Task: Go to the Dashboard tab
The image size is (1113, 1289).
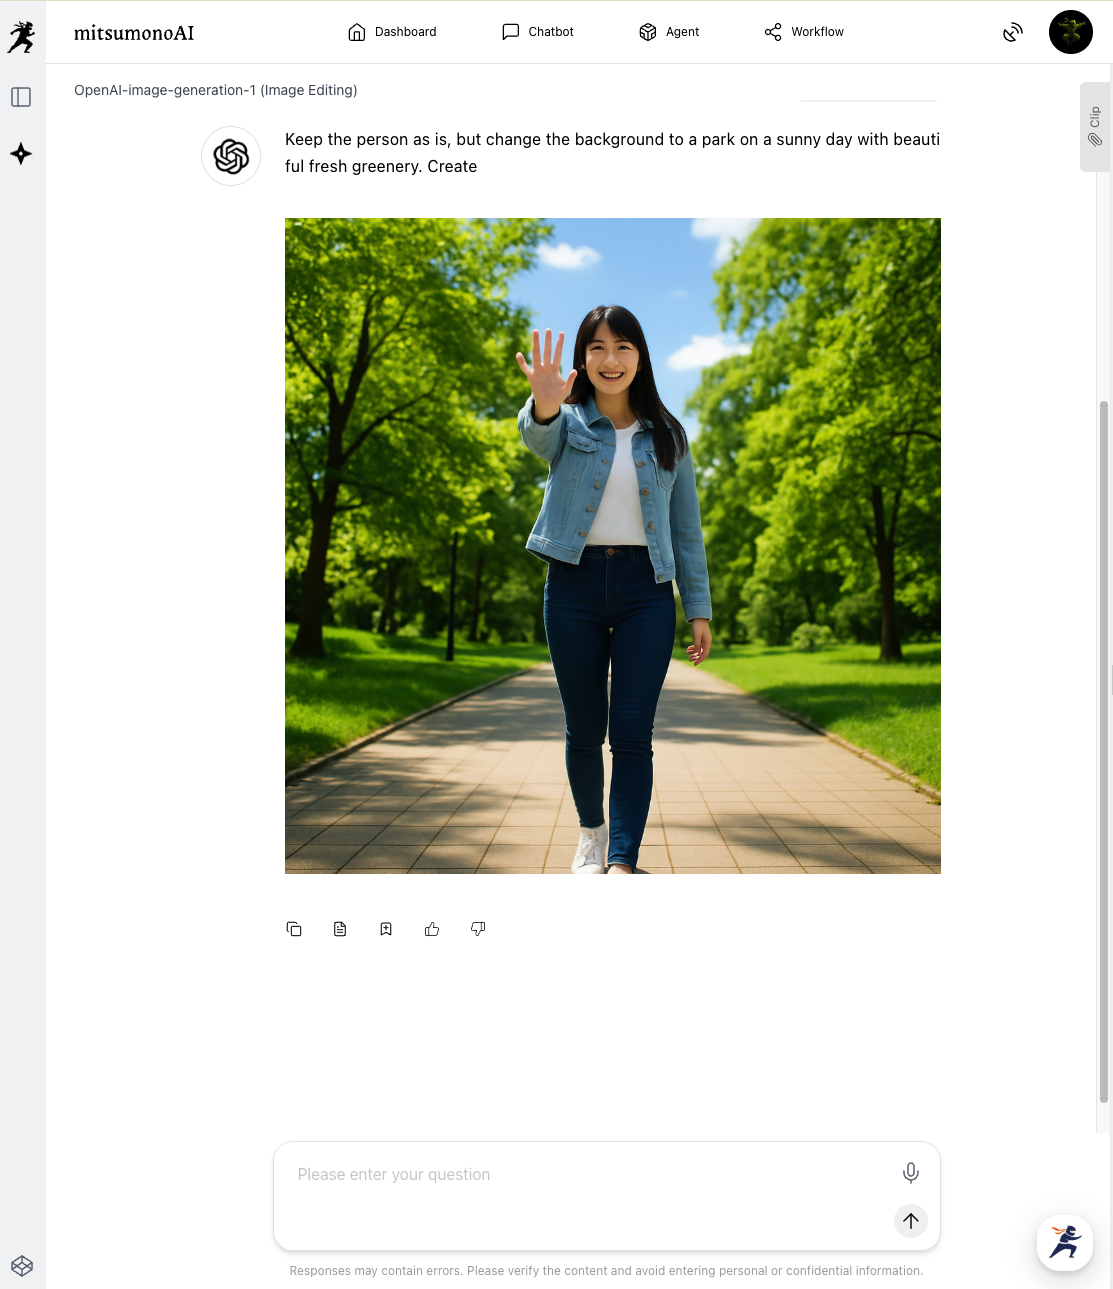Action: coord(392,32)
